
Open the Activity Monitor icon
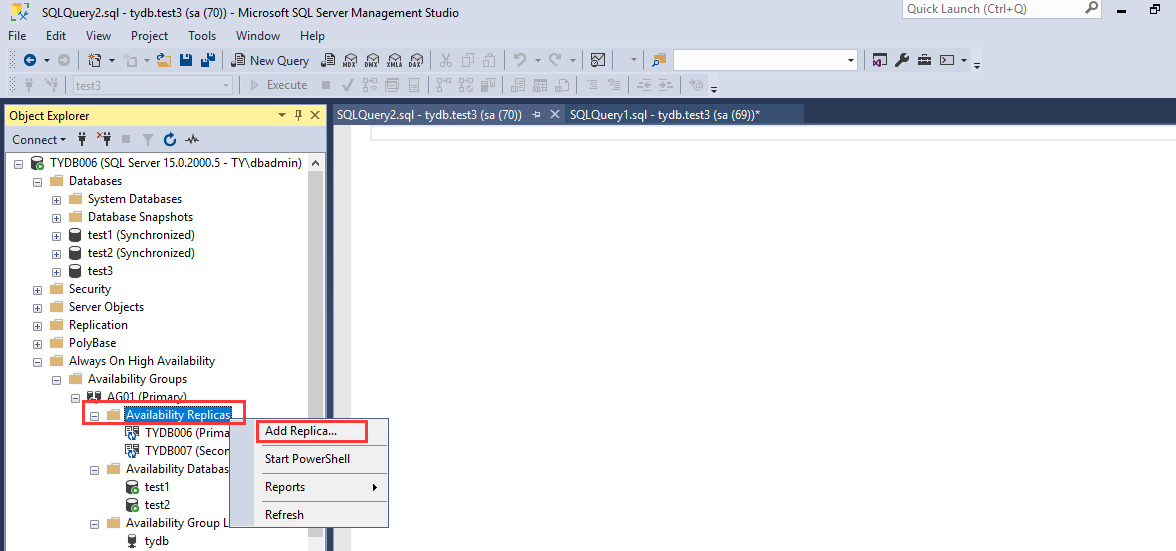tap(598, 60)
